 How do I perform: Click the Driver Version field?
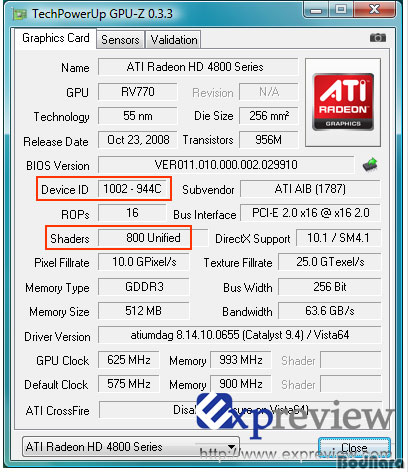(239, 335)
